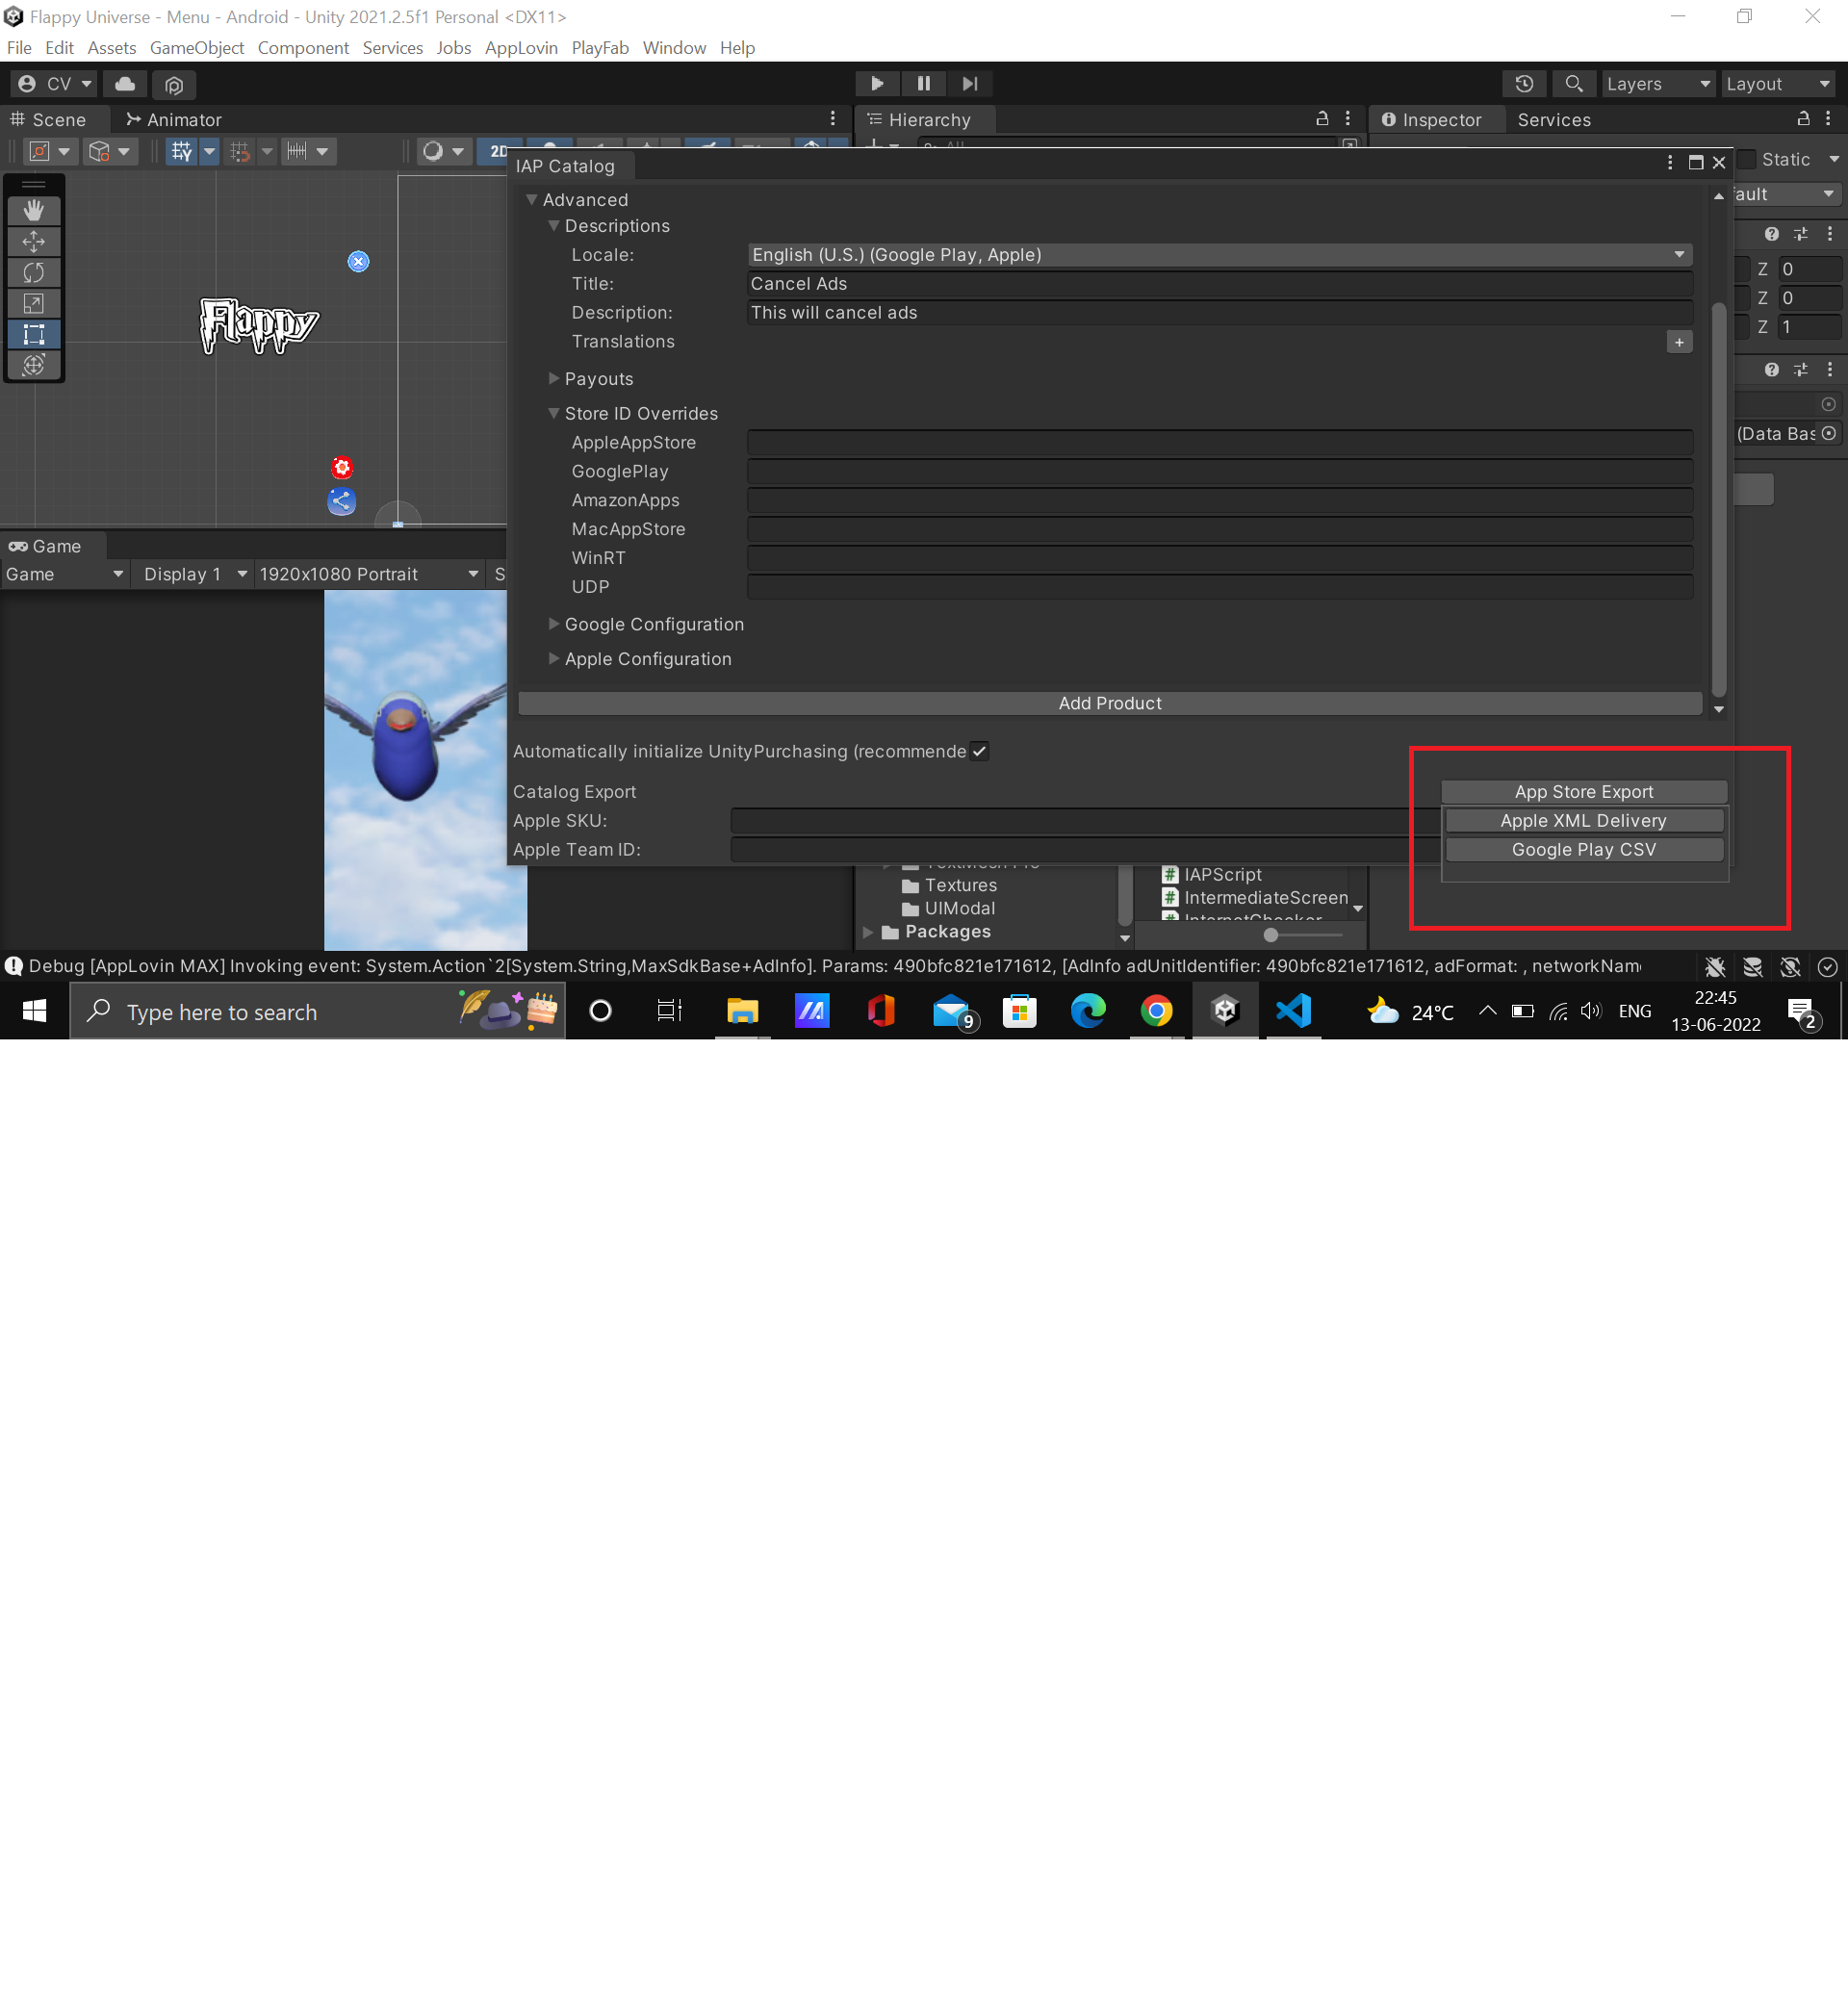Click the Step frame button
Viewport: 1848px width, 1998px height.
point(970,84)
